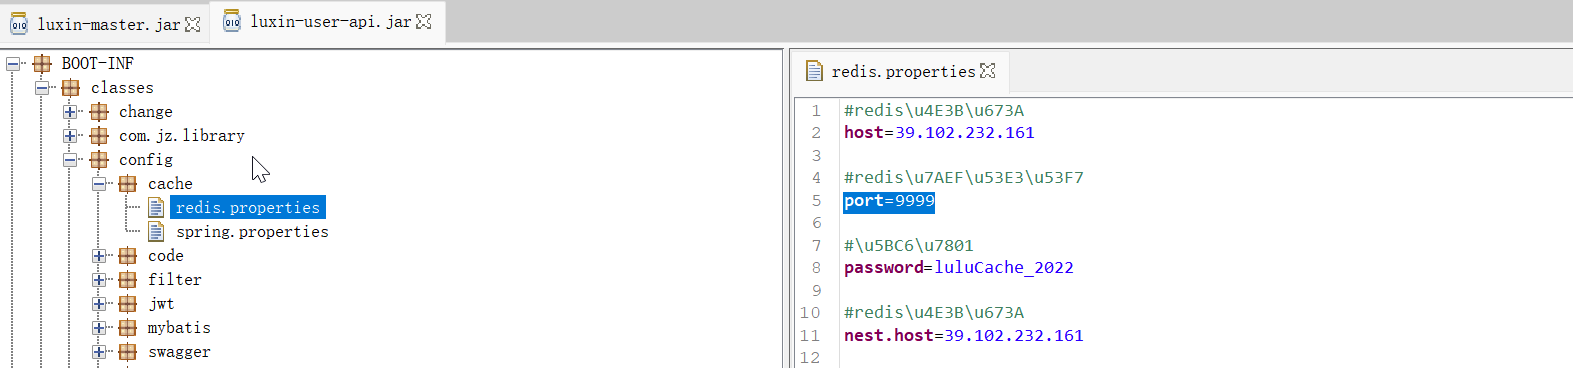The width and height of the screenshot is (1573, 368).
Task: Select the cache package label
Action: tap(170, 184)
